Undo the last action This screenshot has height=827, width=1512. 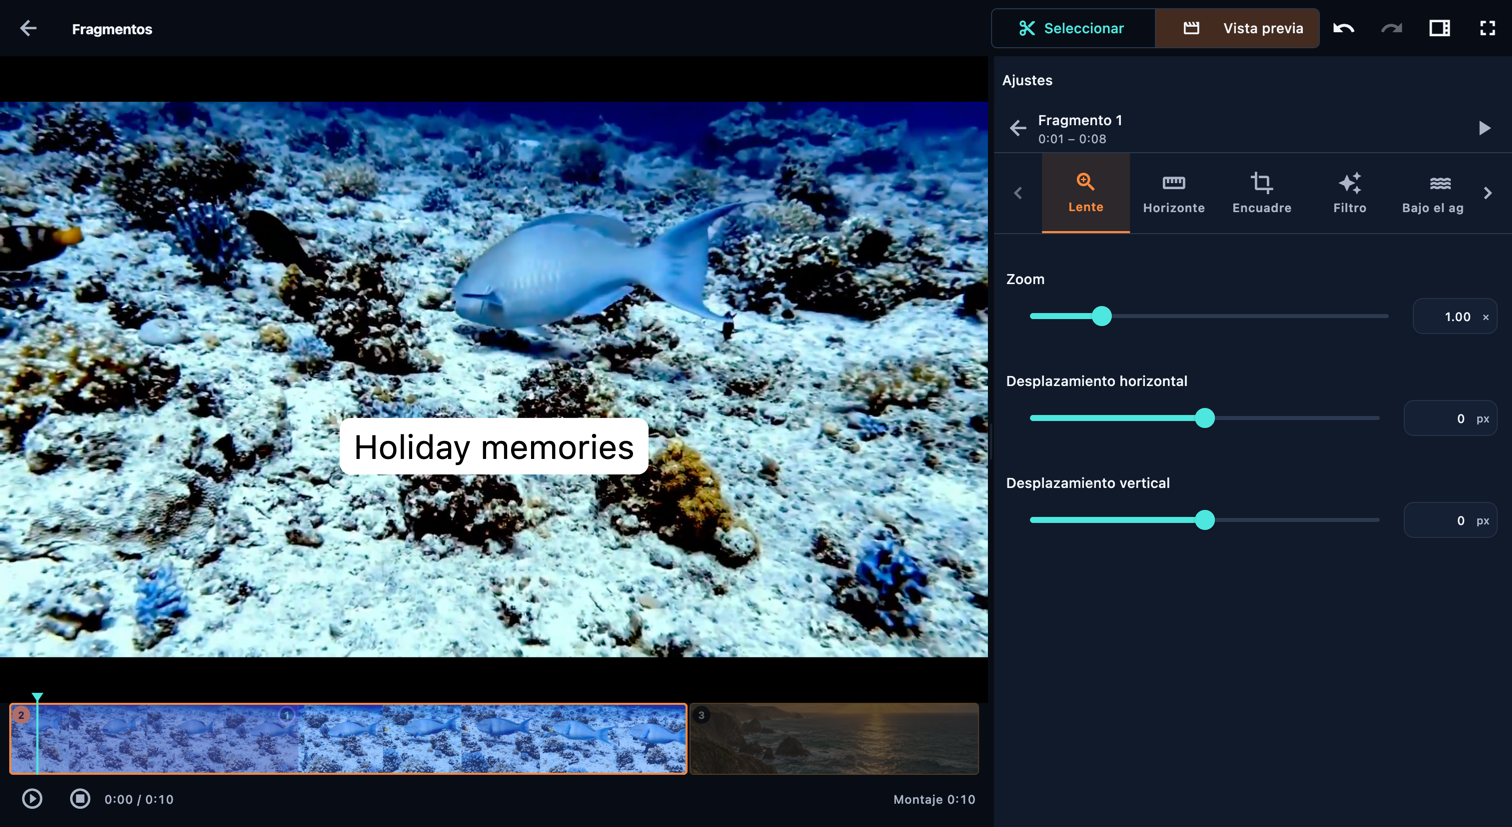(1344, 28)
